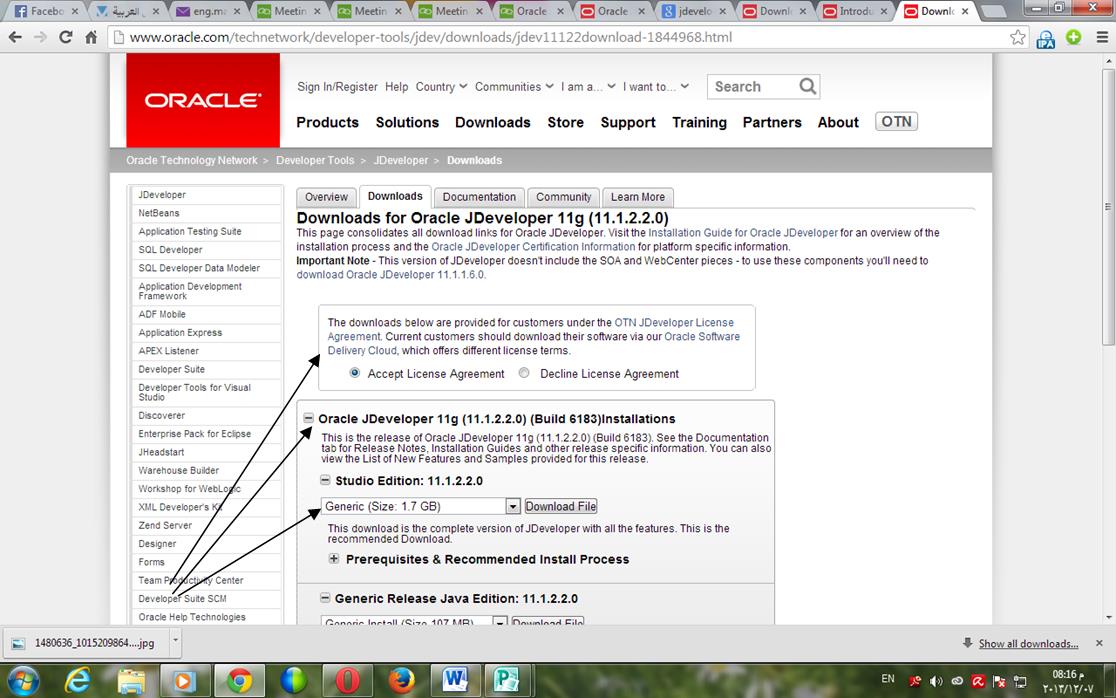Bookmark this page with the star icon
Screen dimensions: 1116x698
pos(1018,38)
